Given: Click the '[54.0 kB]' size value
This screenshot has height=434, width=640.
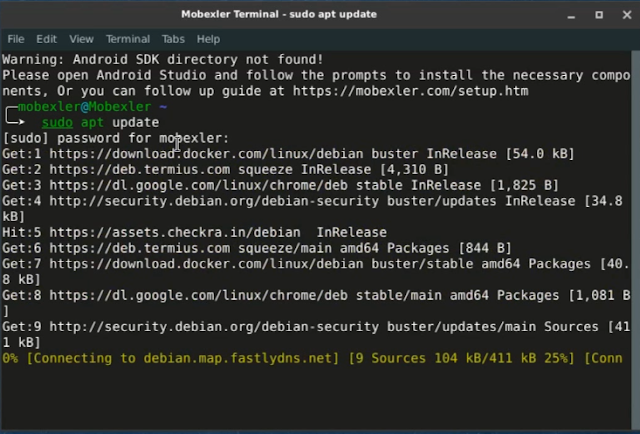Looking at the screenshot, I should pyautogui.click(x=540, y=154).
